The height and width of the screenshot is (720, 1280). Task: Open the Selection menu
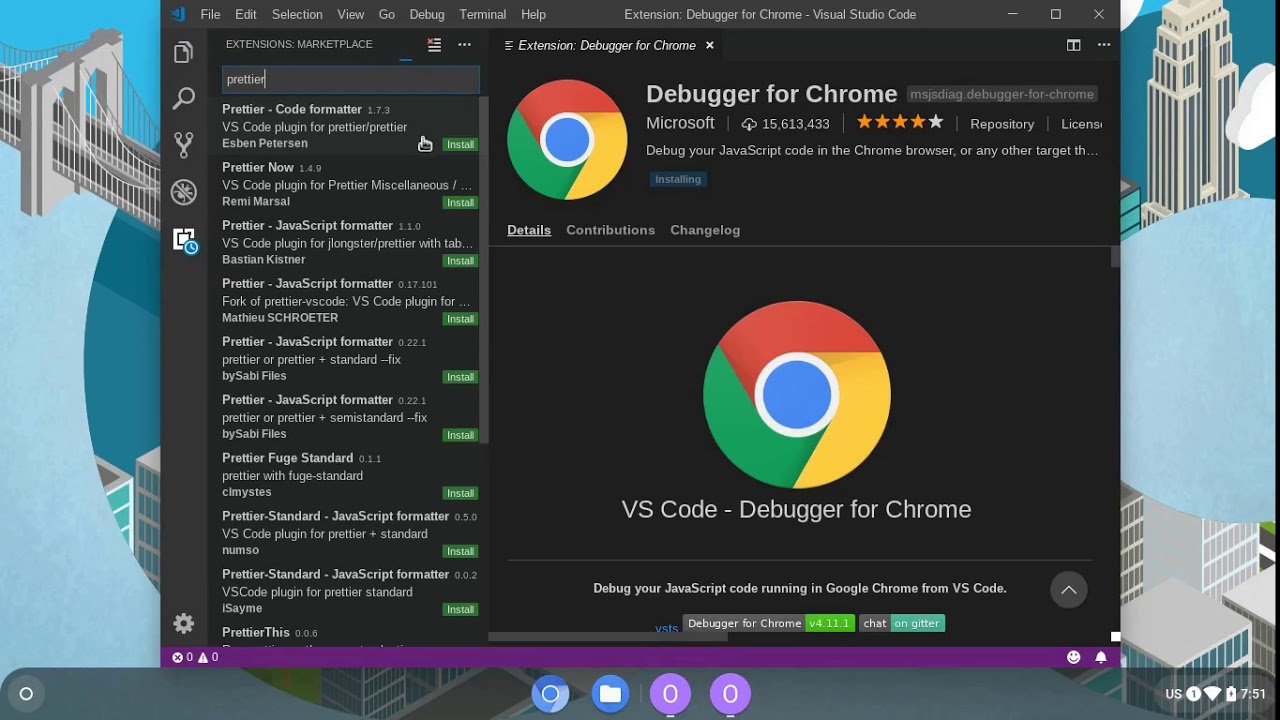(x=297, y=14)
